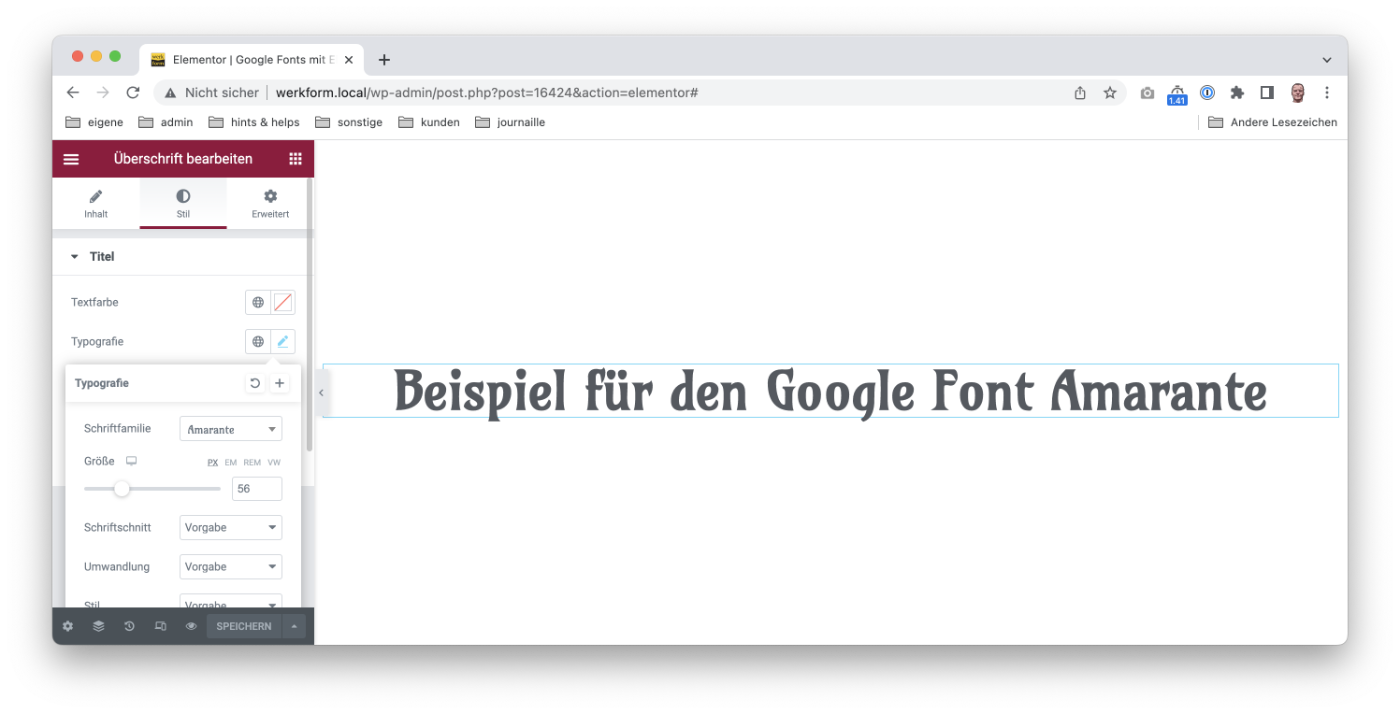Open the 'sonstige' bookmarks folder
Screen dimensions: 1400x714
tap(348, 122)
